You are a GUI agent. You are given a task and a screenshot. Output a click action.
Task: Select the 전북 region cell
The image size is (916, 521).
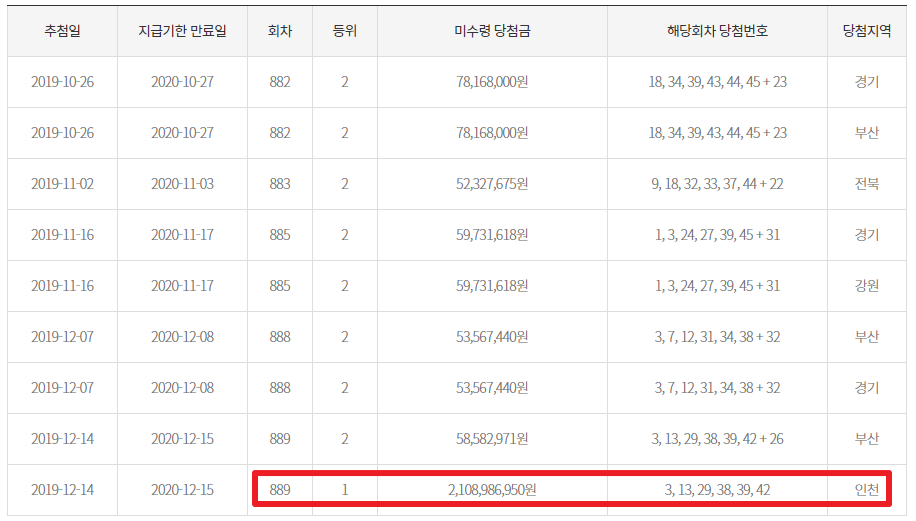(x=867, y=184)
